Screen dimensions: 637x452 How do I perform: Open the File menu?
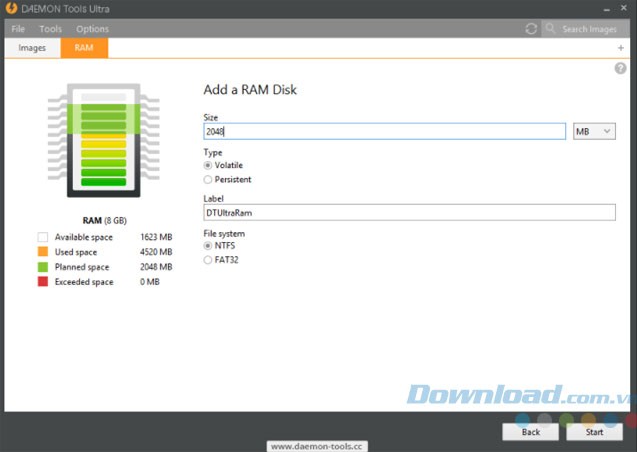click(18, 29)
